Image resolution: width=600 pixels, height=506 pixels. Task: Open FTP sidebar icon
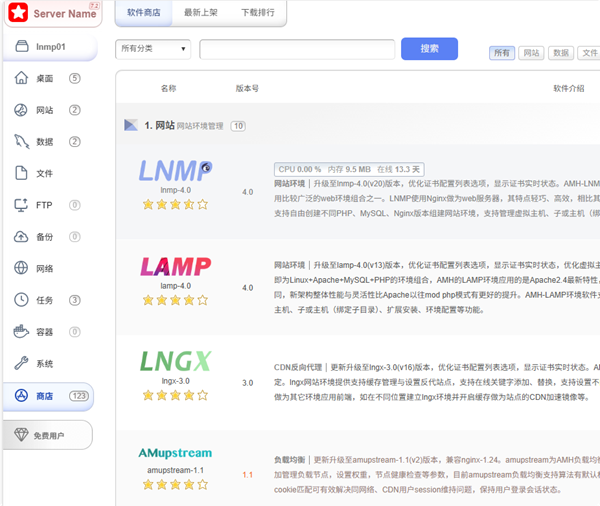(21, 205)
